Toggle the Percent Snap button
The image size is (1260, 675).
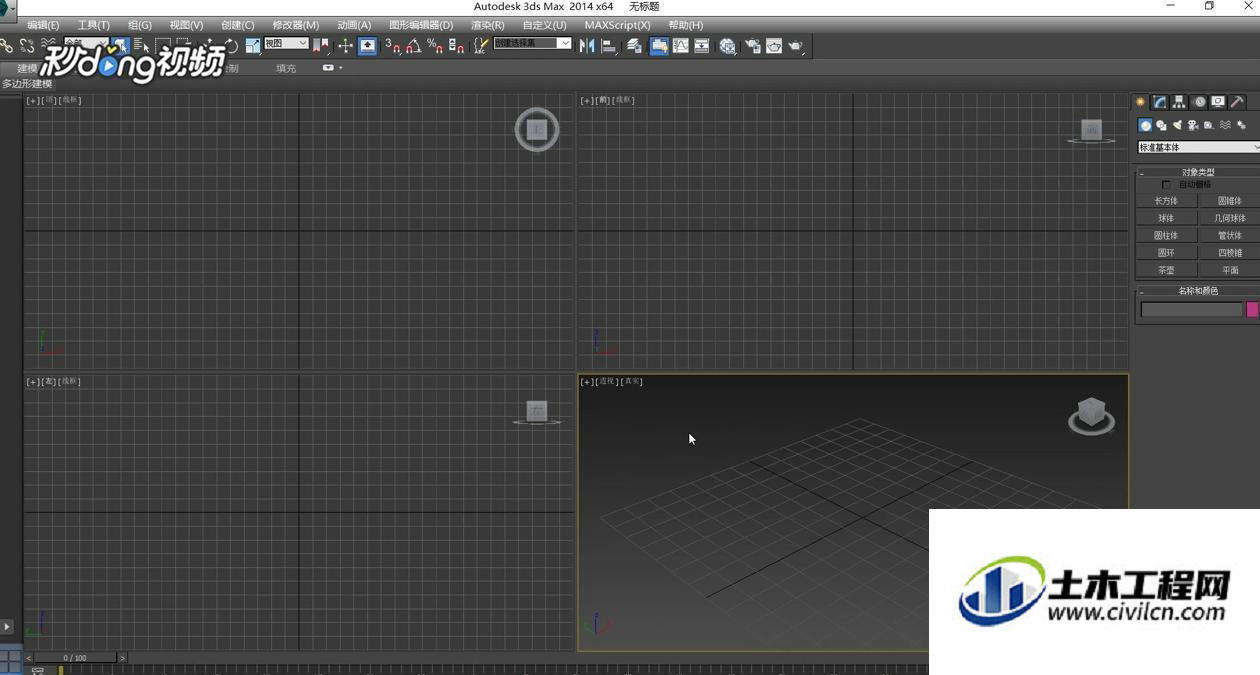click(435, 45)
